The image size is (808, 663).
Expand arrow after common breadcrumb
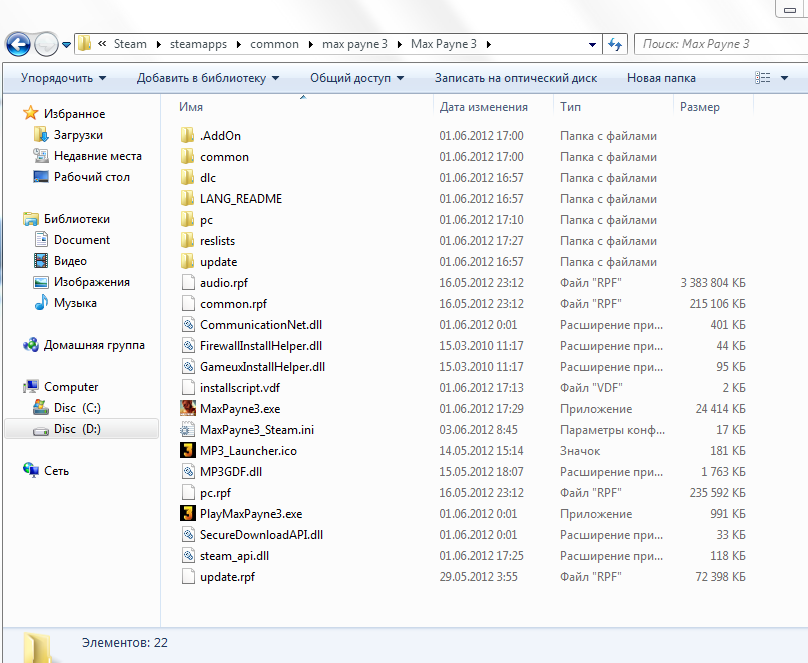click(310, 45)
